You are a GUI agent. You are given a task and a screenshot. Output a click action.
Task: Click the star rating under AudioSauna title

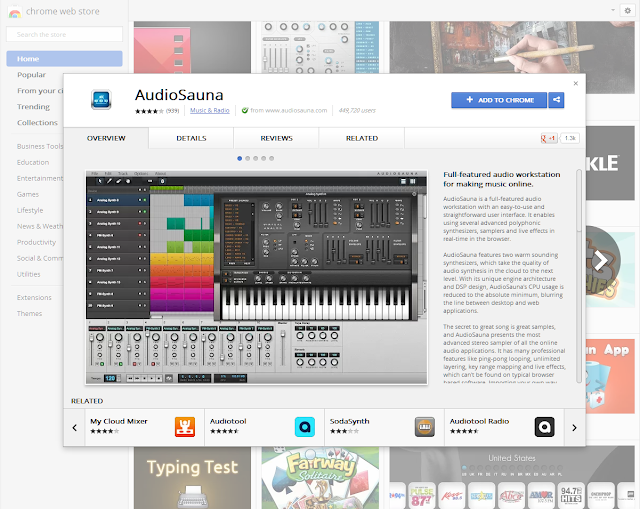pos(149,111)
